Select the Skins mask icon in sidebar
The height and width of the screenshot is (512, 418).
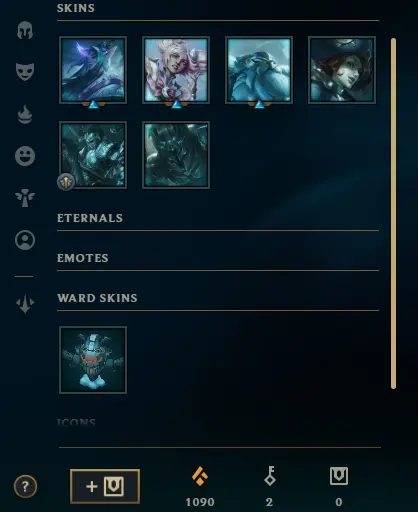pyautogui.click(x=25, y=71)
